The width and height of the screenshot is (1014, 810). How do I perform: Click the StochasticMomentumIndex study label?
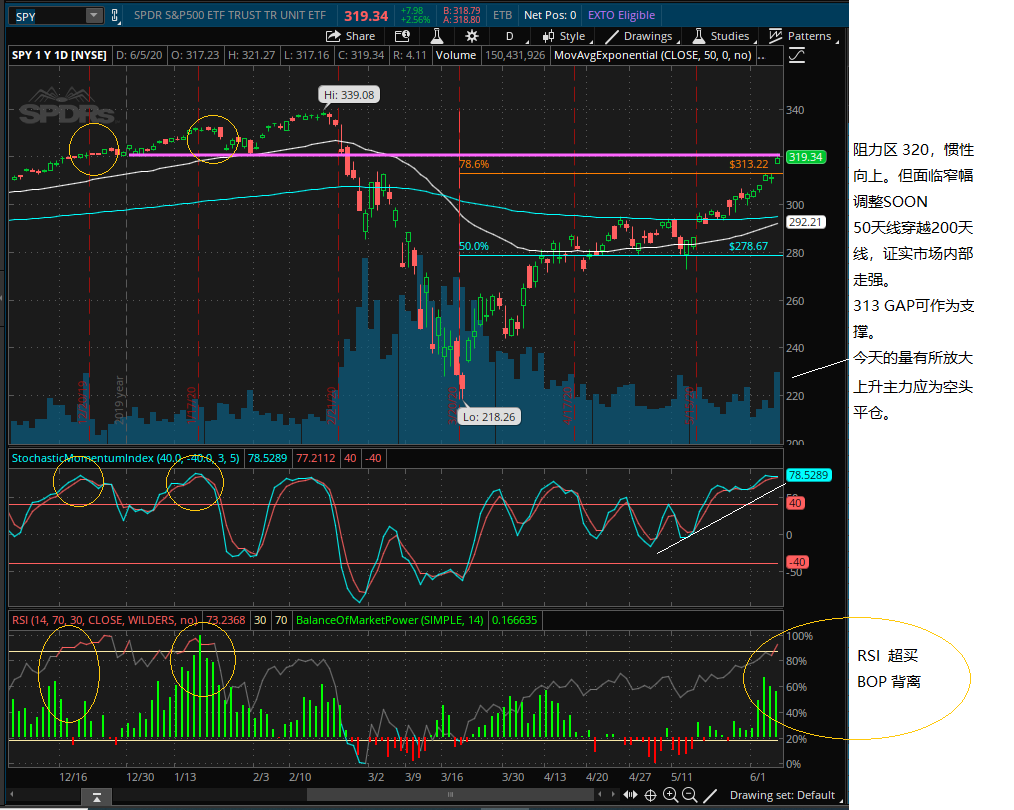[125, 458]
